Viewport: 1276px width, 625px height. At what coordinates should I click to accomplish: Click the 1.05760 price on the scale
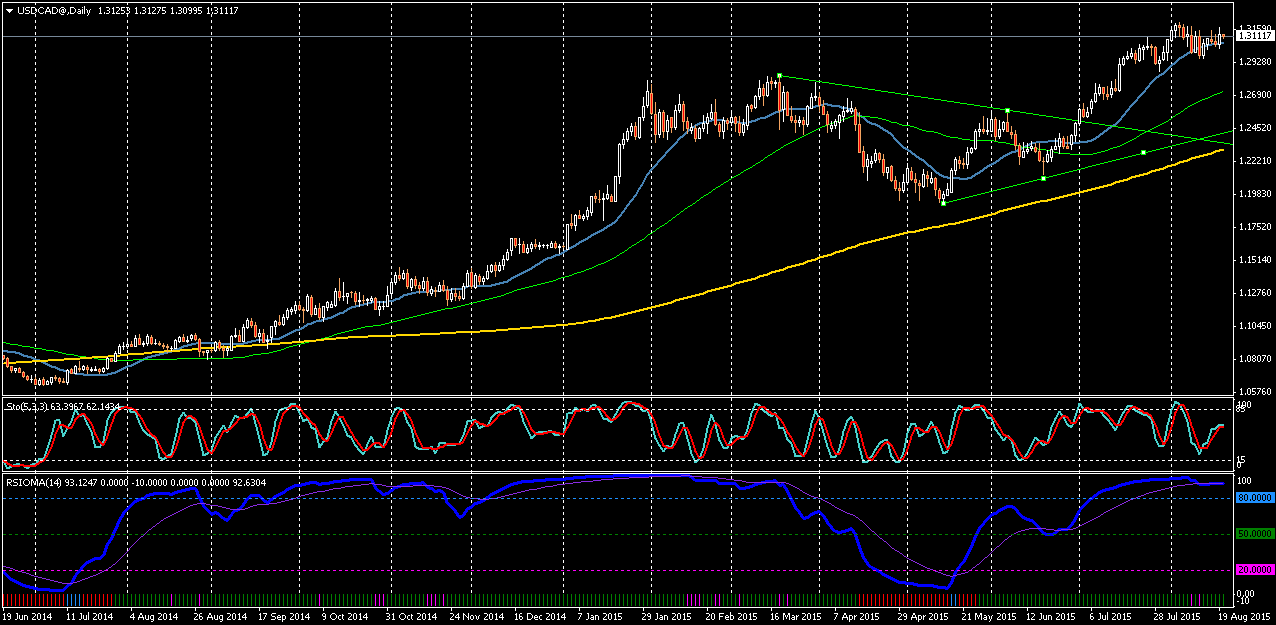point(1253,391)
